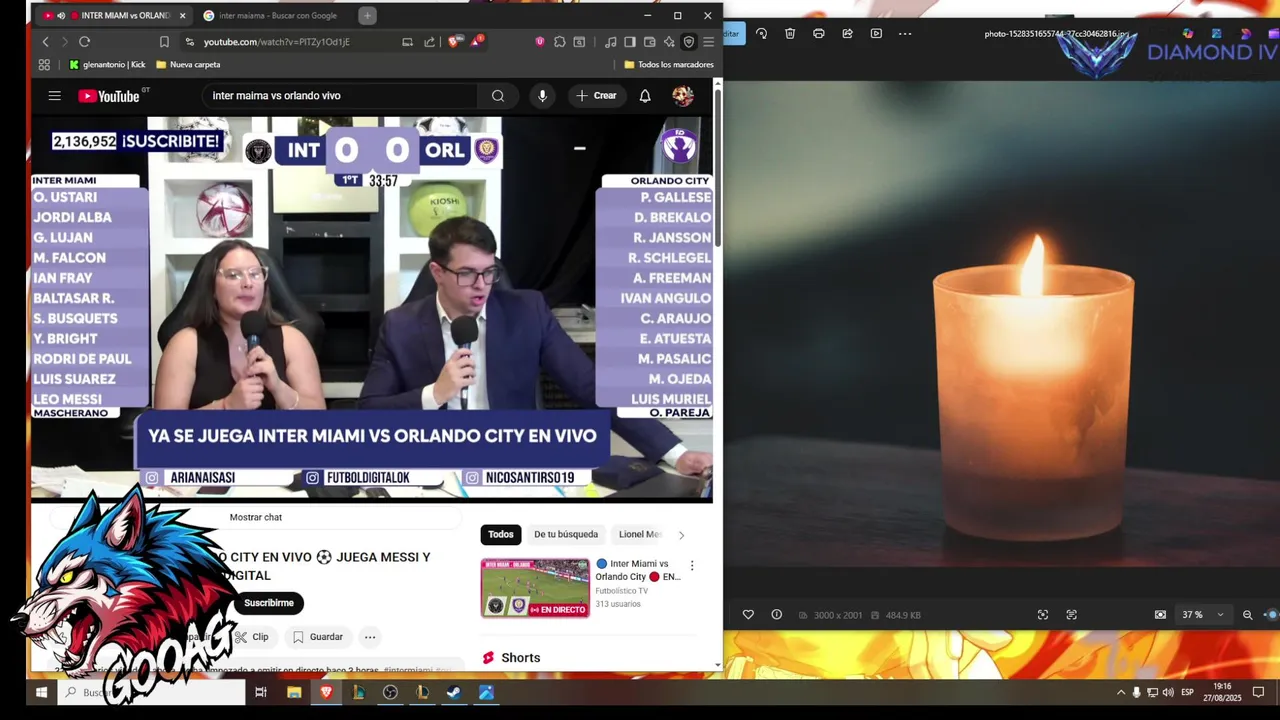Viewport: 1280px width, 720px height.
Task: Open Brave Leo AI sparkle icon
Action: 669,42
